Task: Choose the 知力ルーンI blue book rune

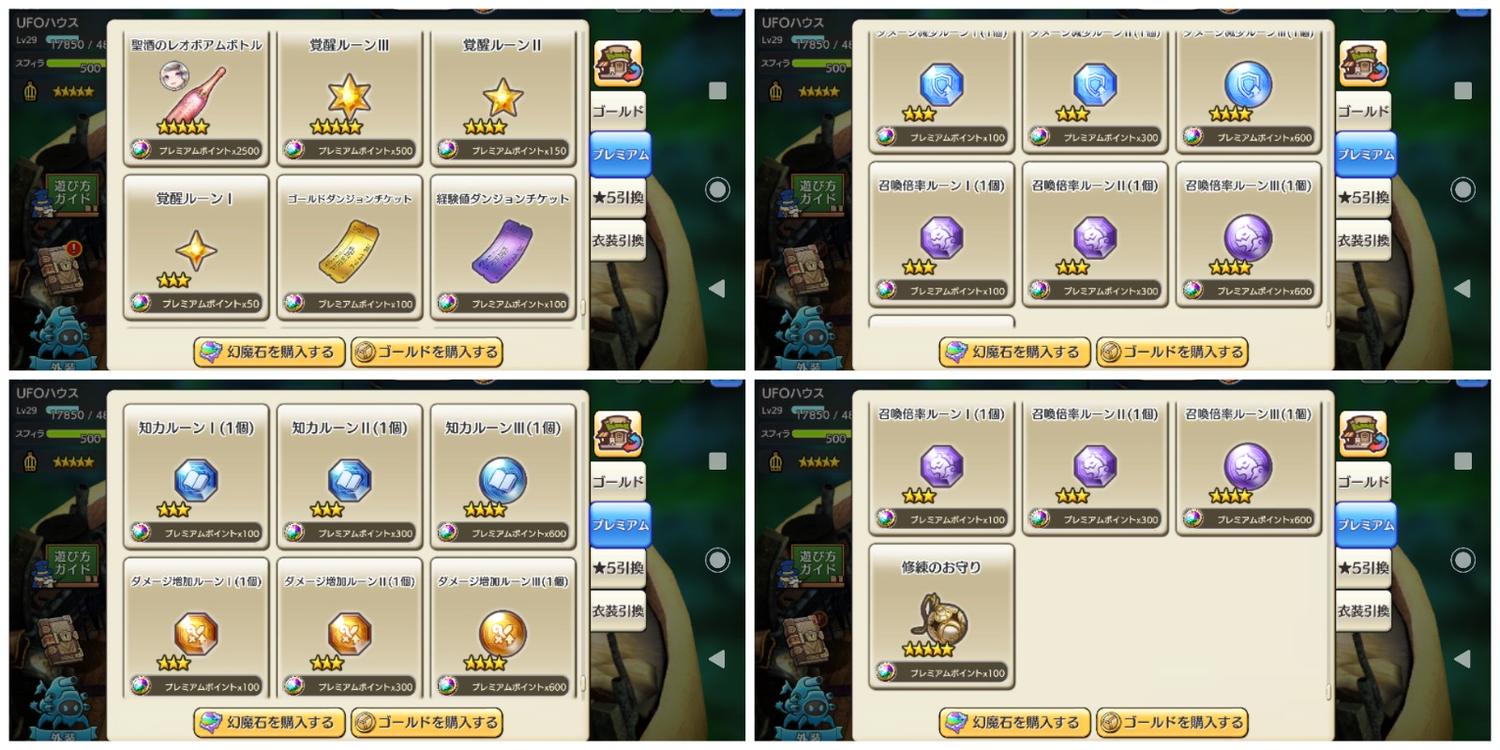Action: tap(196, 477)
